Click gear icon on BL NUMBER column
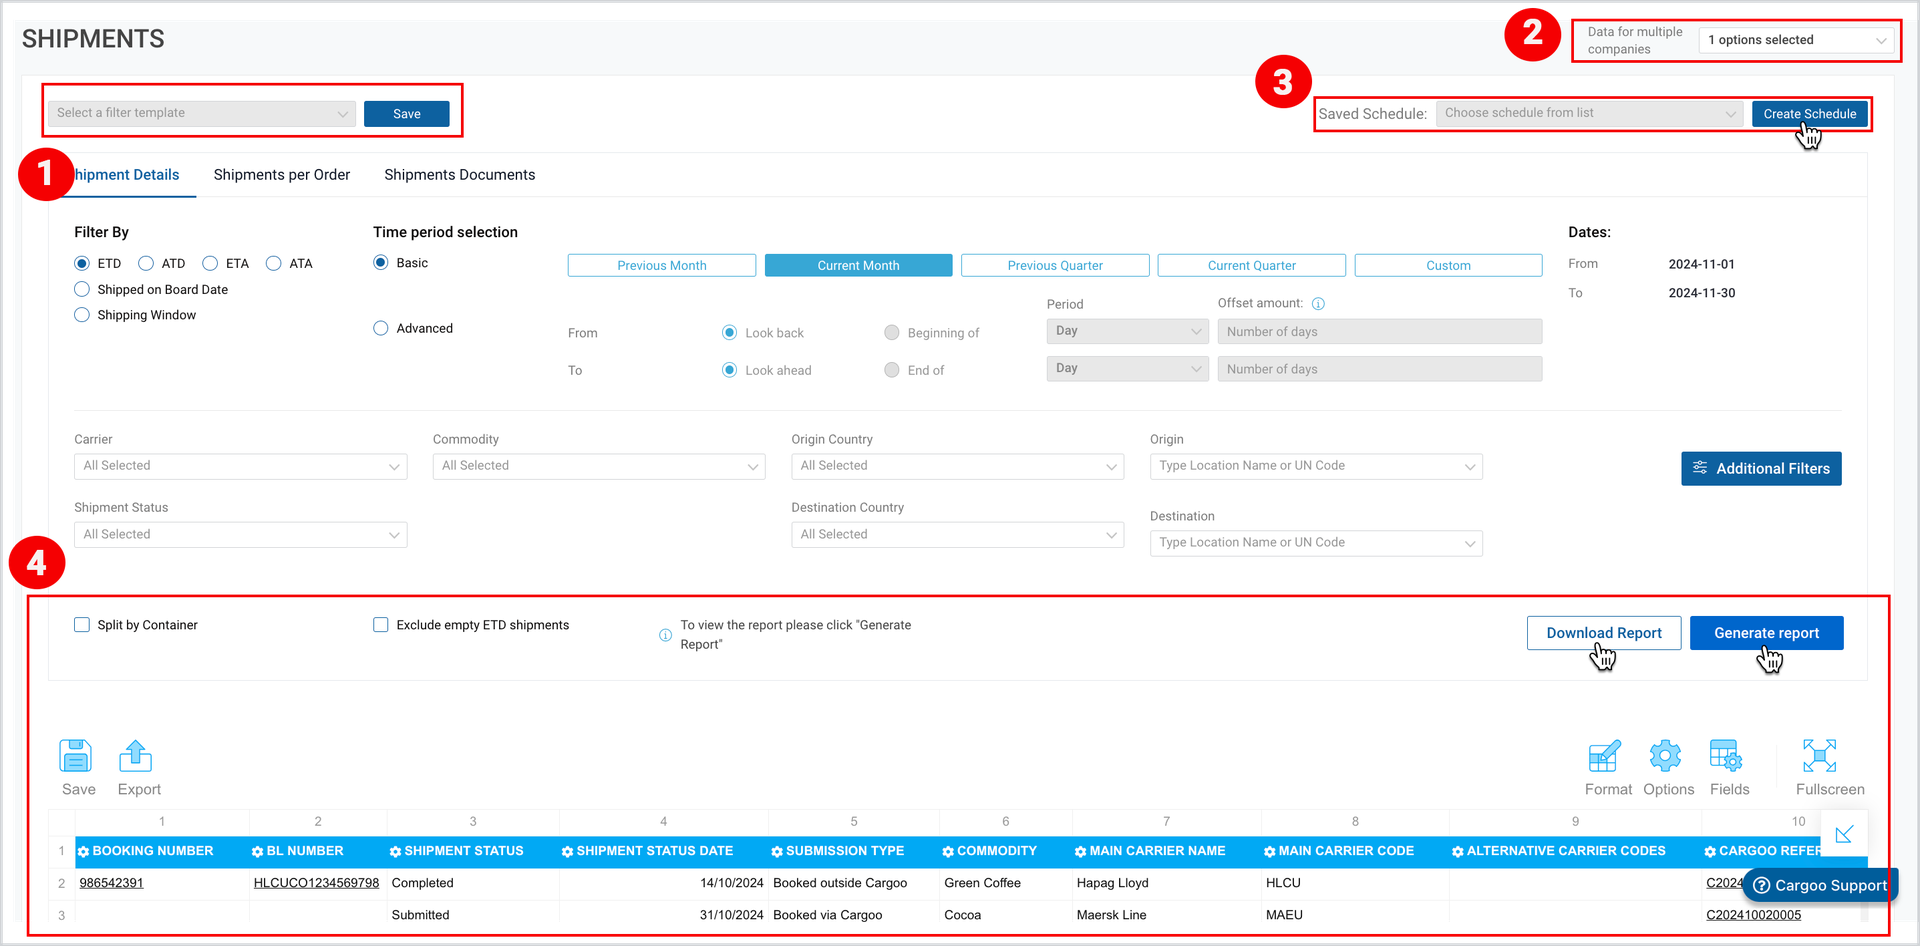The image size is (1920, 946). [258, 852]
